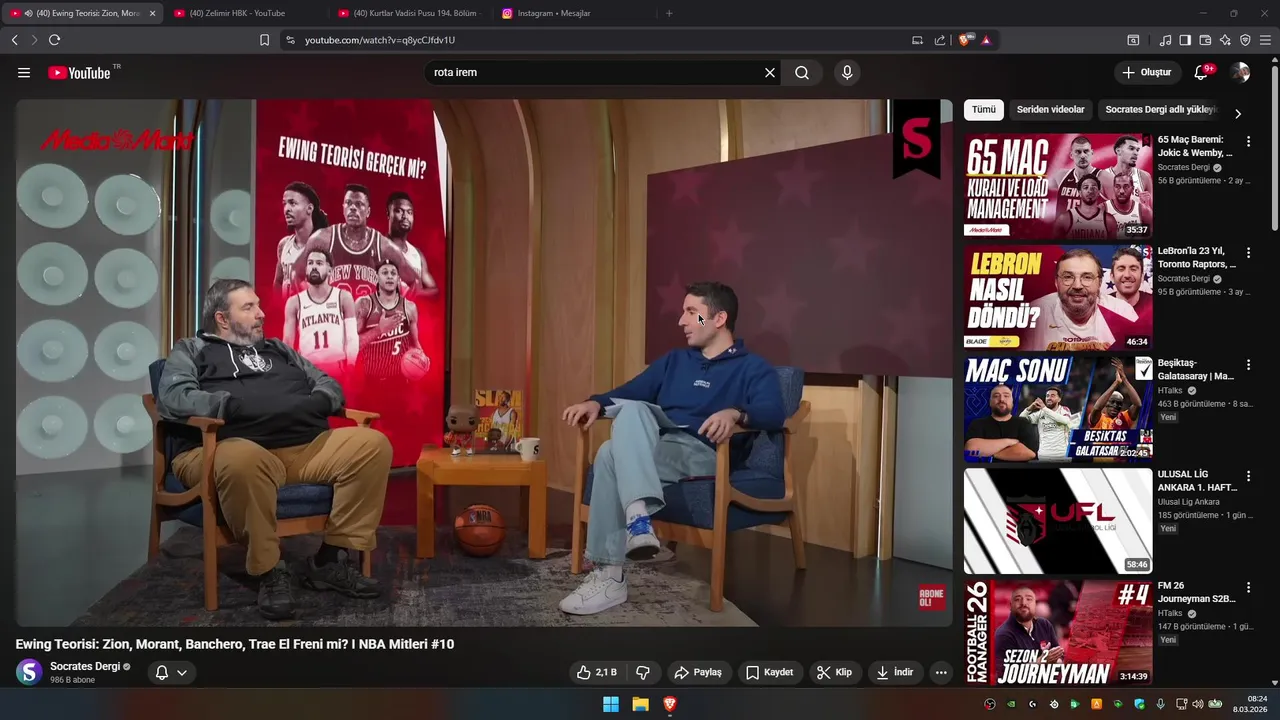1280x720 pixels.
Task: Select Seriden videolar filter chip
Action: (x=1050, y=110)
